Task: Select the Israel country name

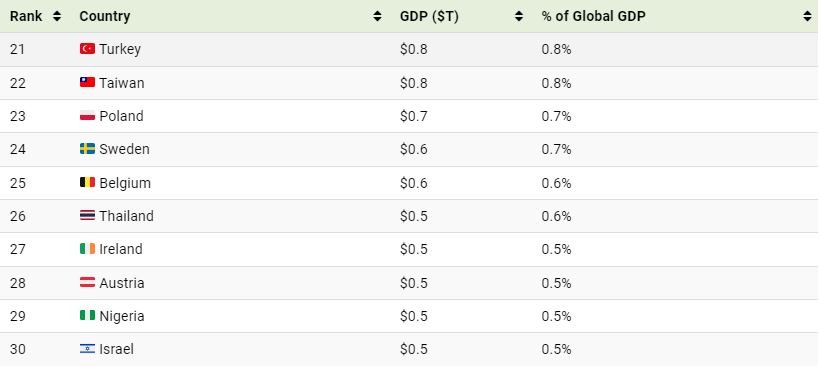Action: (x=116, y=349)
